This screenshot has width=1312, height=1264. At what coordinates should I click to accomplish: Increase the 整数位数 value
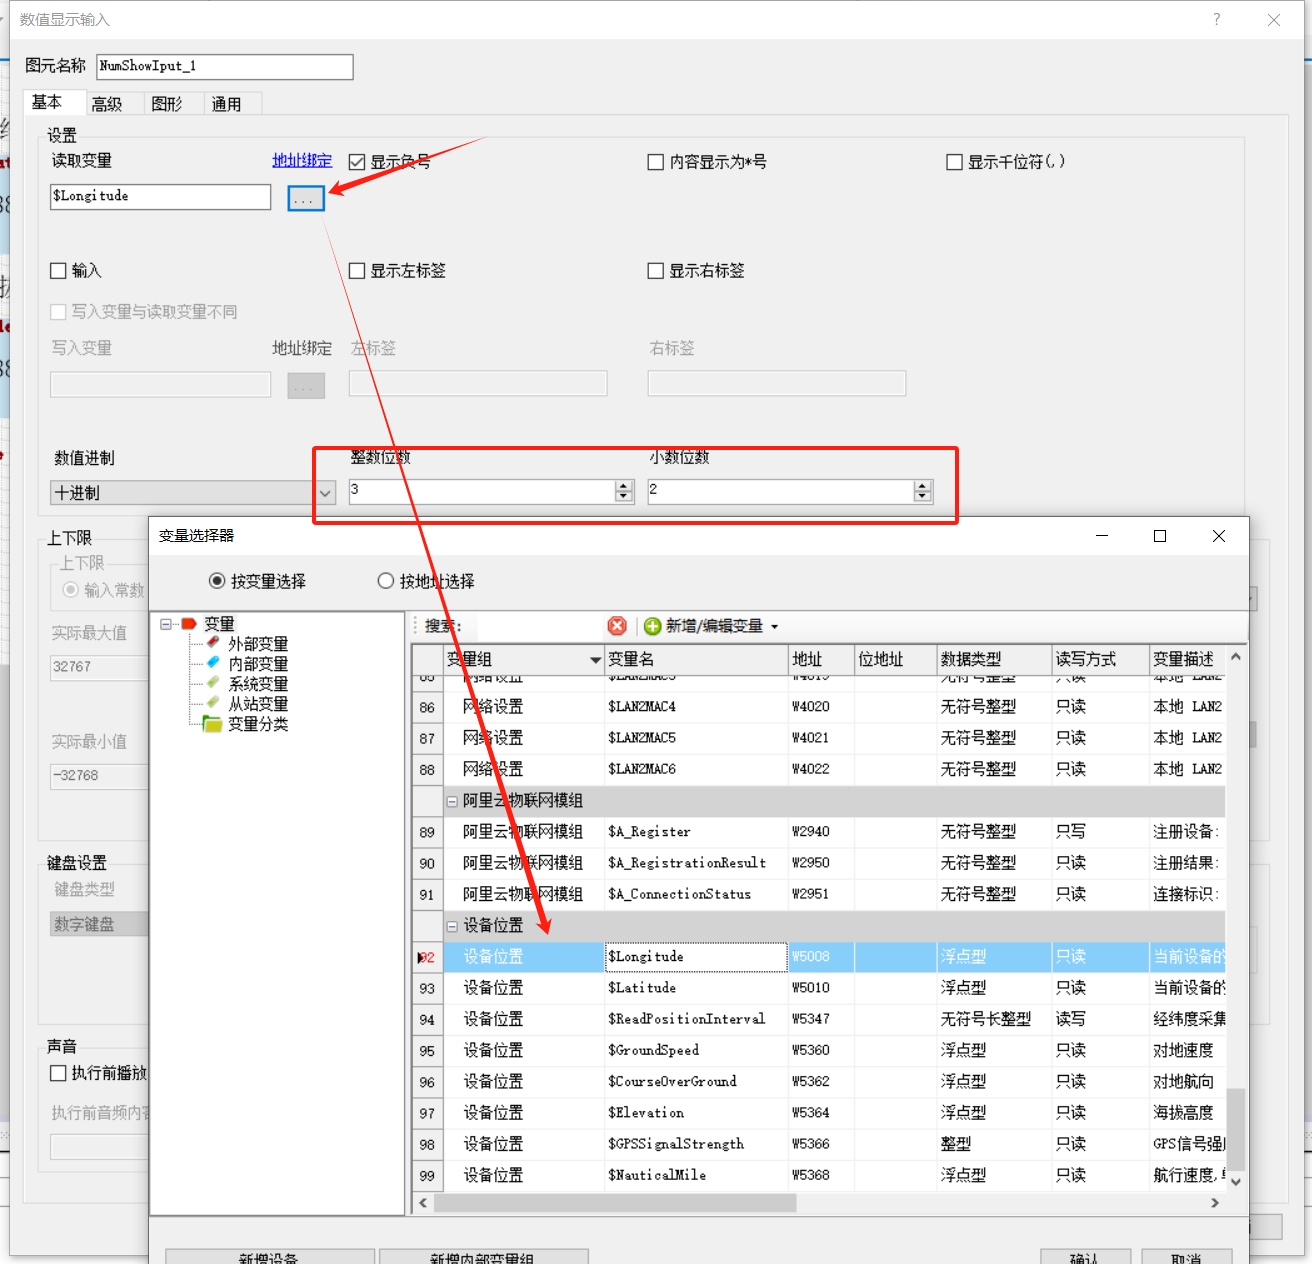pos(624,486)
